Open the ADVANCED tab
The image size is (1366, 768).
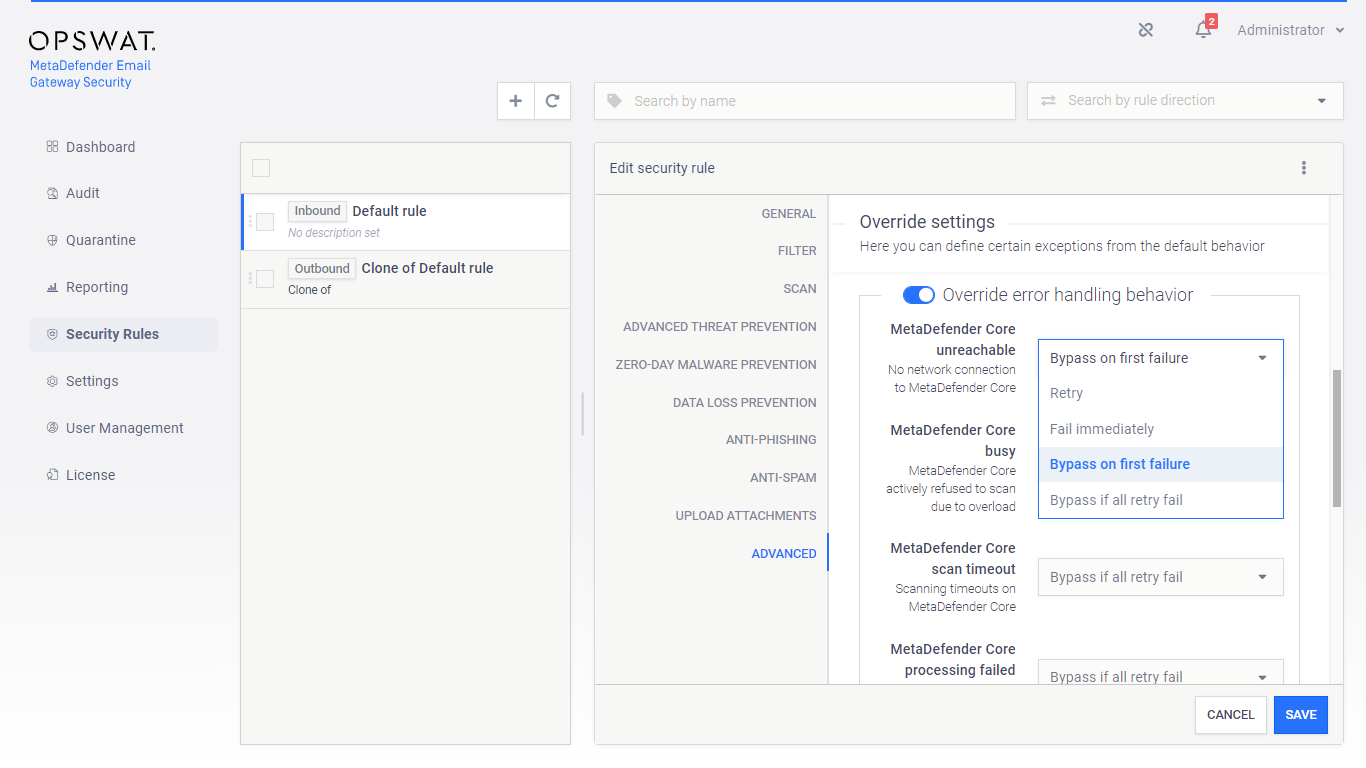[784, 554]
